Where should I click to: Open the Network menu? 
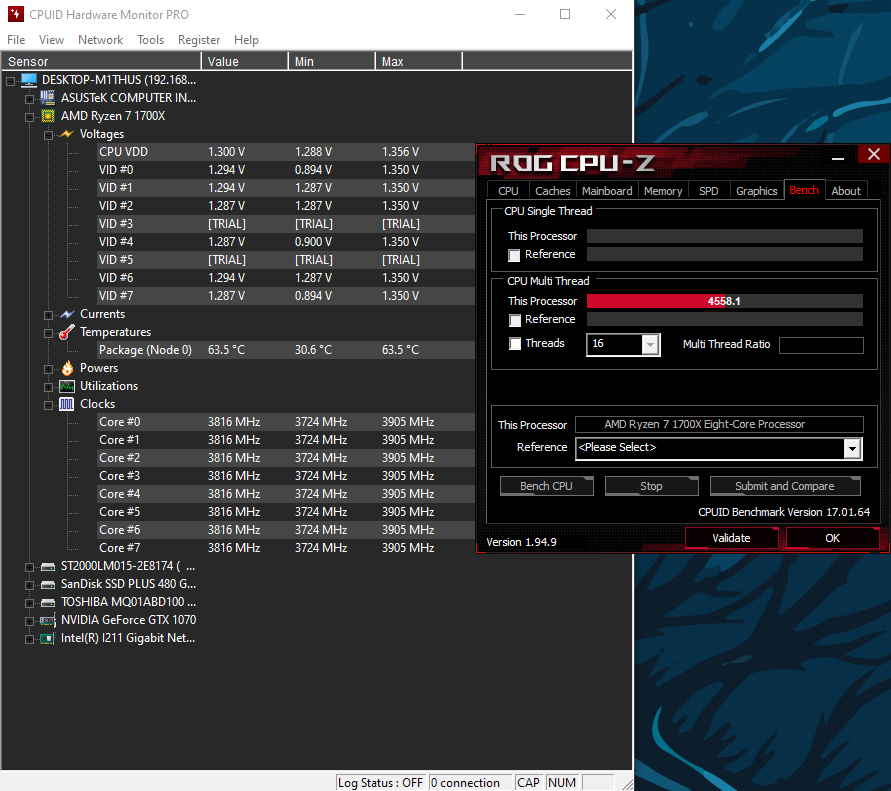coord(101,40)
